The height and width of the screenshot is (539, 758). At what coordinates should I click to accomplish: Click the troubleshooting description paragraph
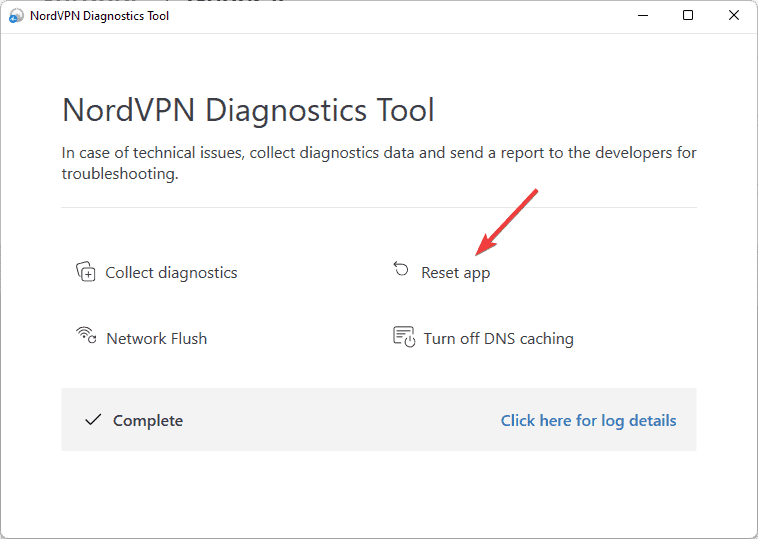point(378,163)
